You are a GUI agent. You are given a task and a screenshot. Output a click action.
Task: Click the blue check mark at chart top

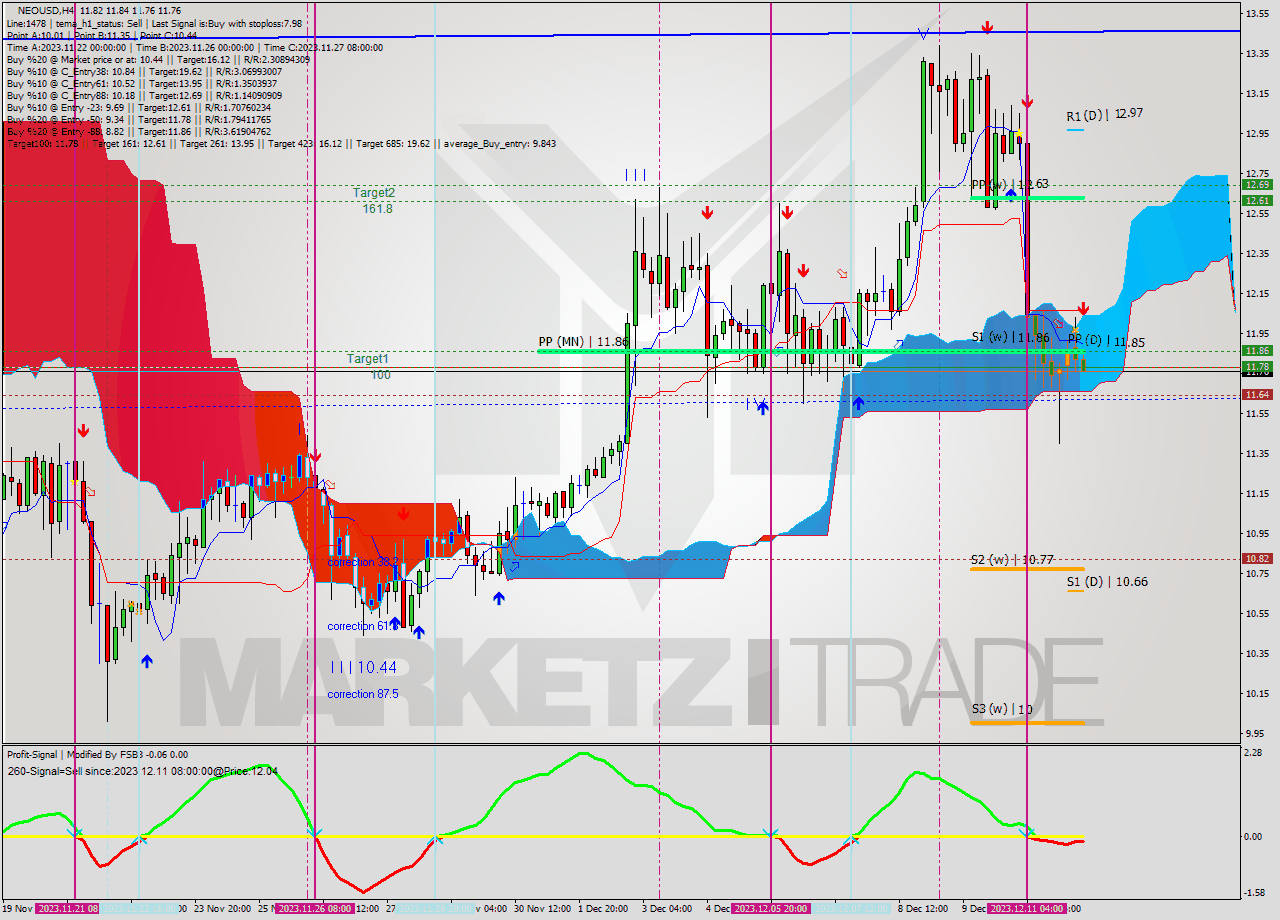tap(922, 33)
